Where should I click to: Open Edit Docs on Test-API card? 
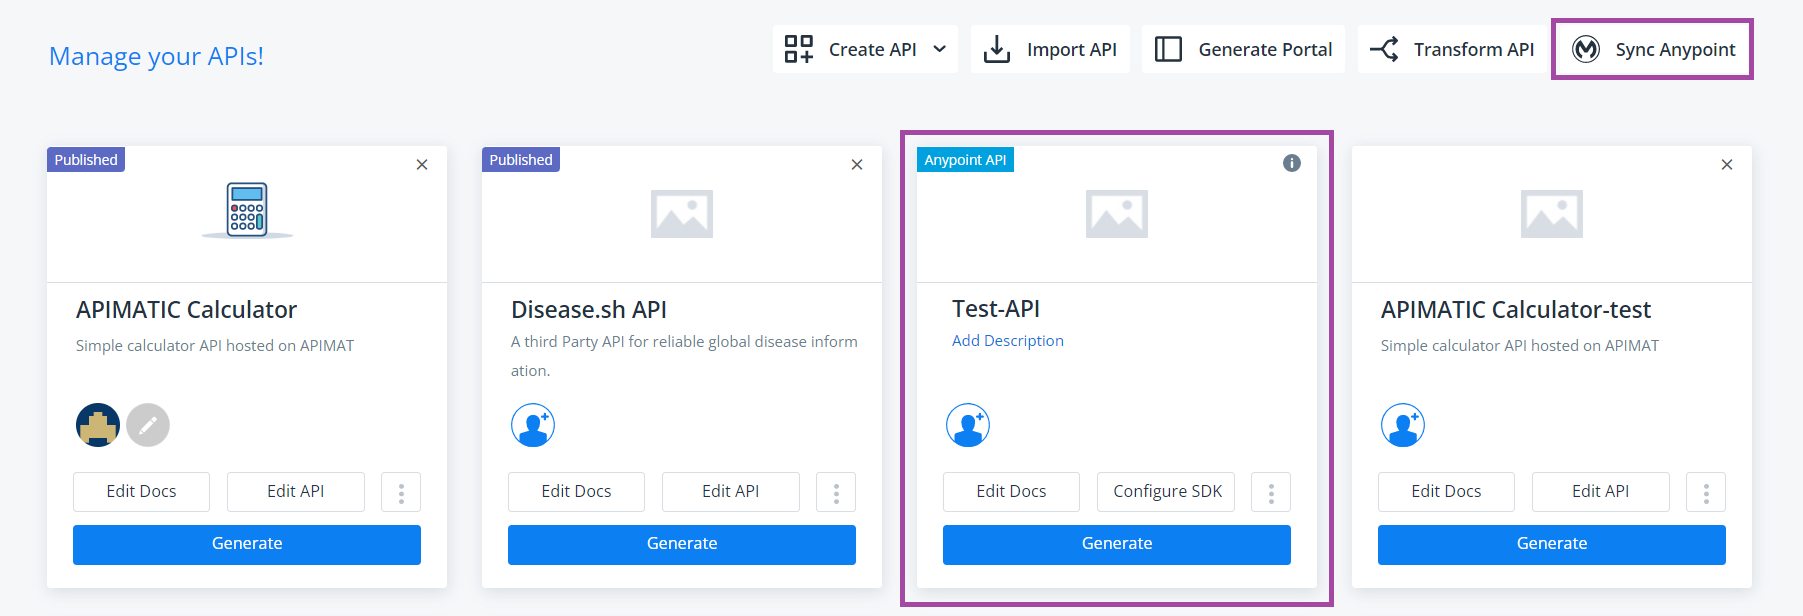(1011, 492)
